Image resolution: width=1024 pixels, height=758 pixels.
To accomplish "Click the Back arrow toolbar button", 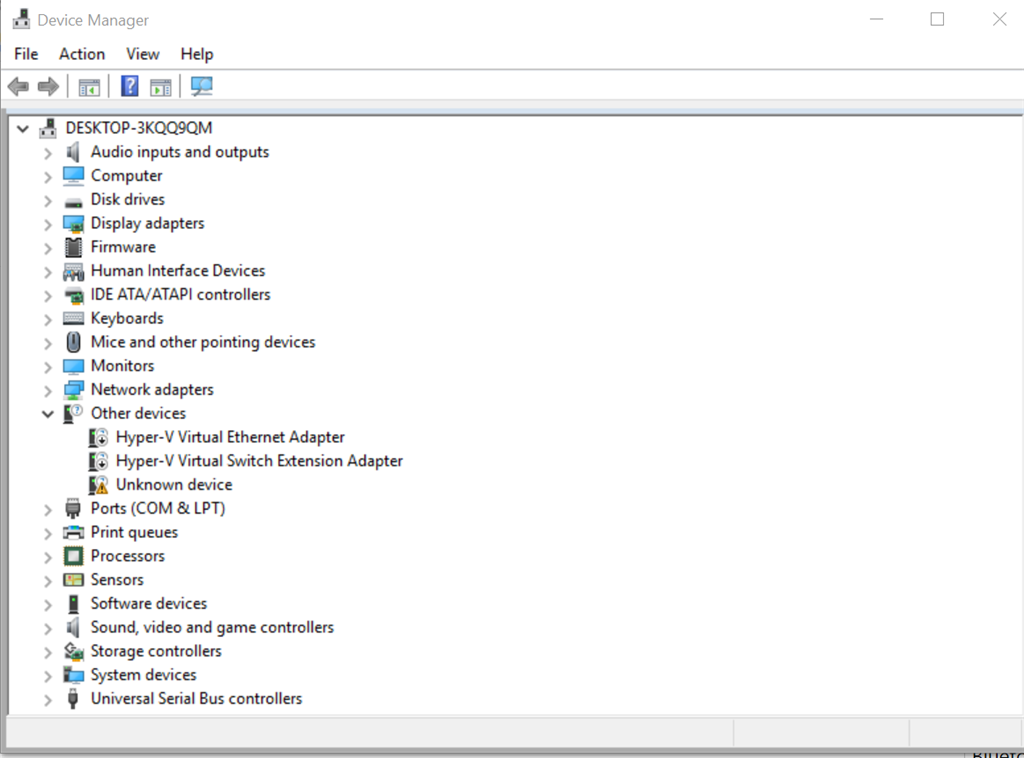I will click(x=18, y=86).
